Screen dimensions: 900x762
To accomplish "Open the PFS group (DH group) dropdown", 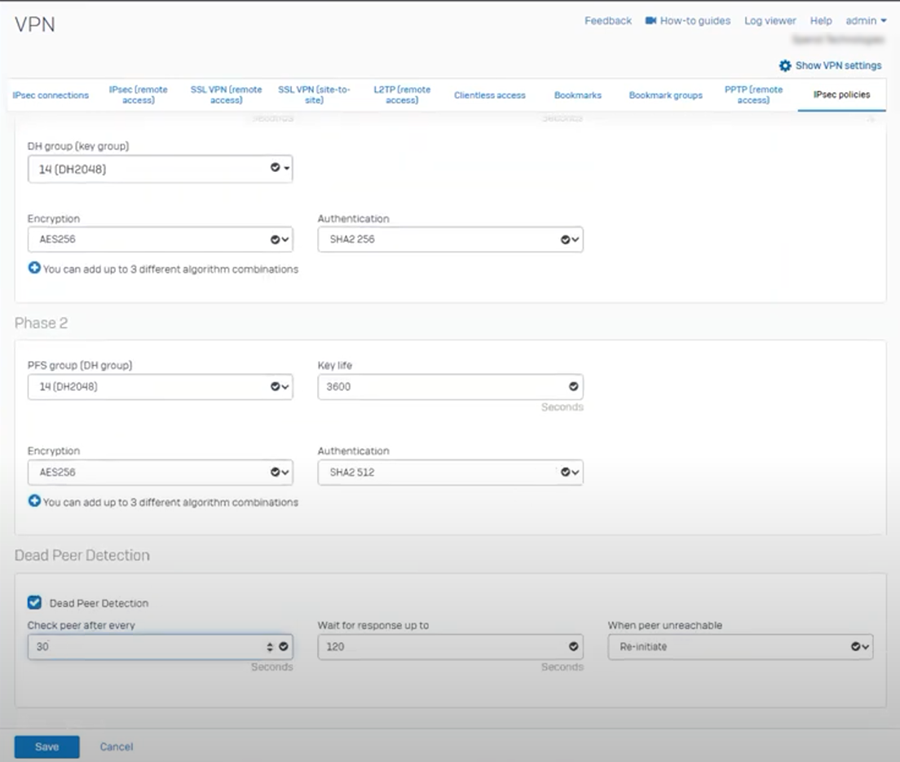I will coord(160,387).
